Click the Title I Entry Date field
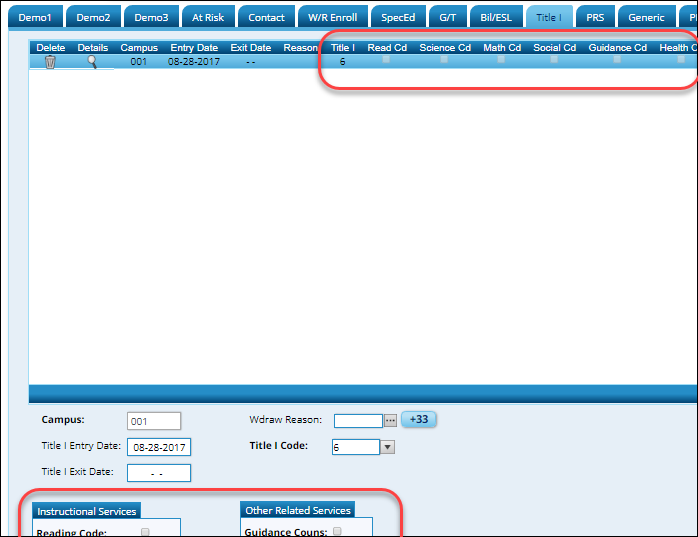This screenshot has height=537, width=698. (x=158, y=447)
